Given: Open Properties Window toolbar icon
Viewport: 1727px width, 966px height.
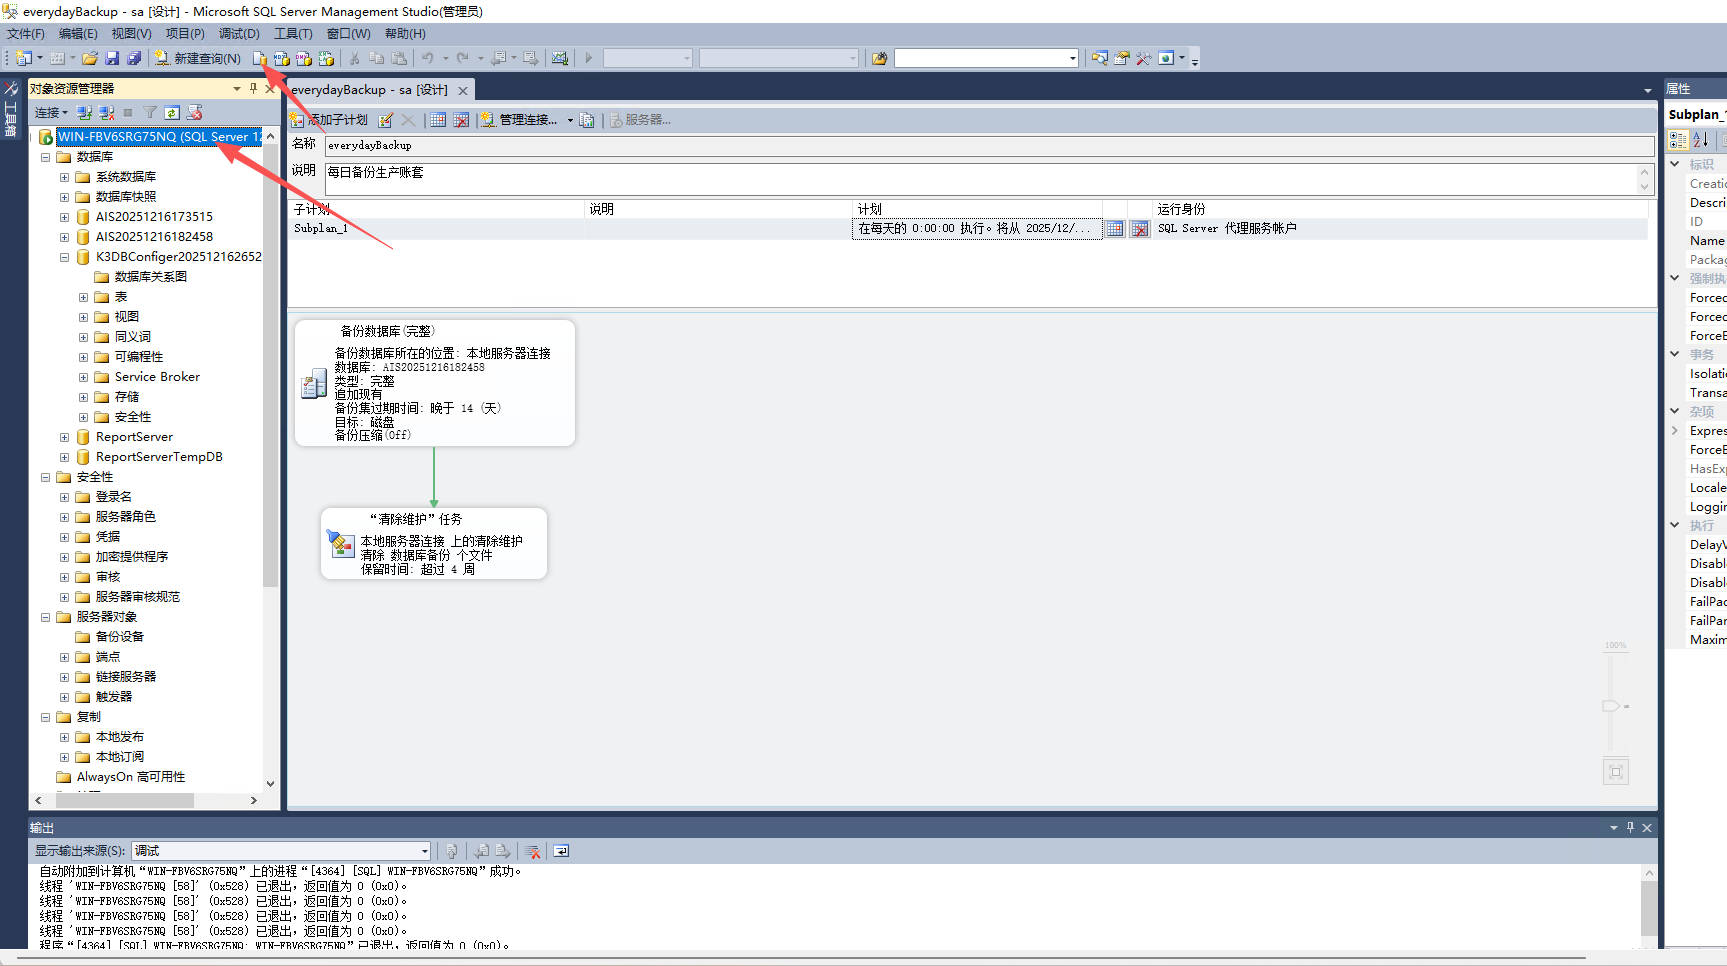Looking at the screenshot, I should [x=1122, y=58].
